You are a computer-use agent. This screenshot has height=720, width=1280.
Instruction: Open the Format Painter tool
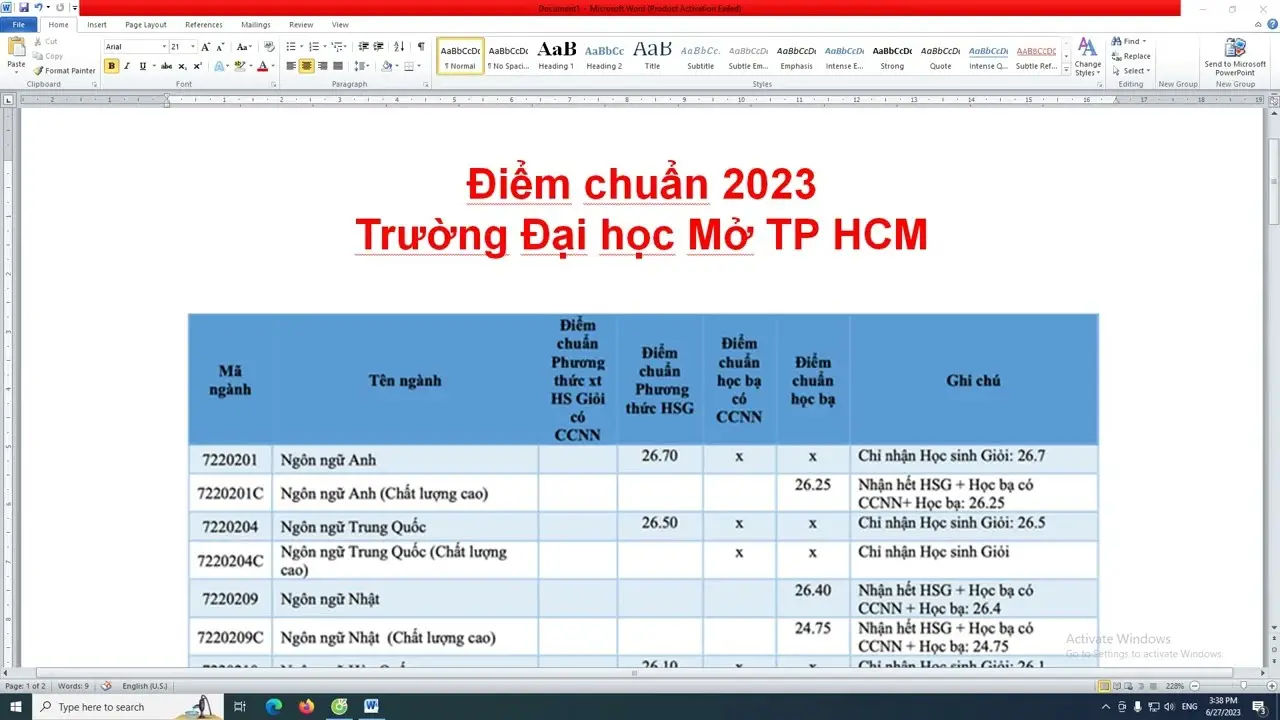pos(64,70)
